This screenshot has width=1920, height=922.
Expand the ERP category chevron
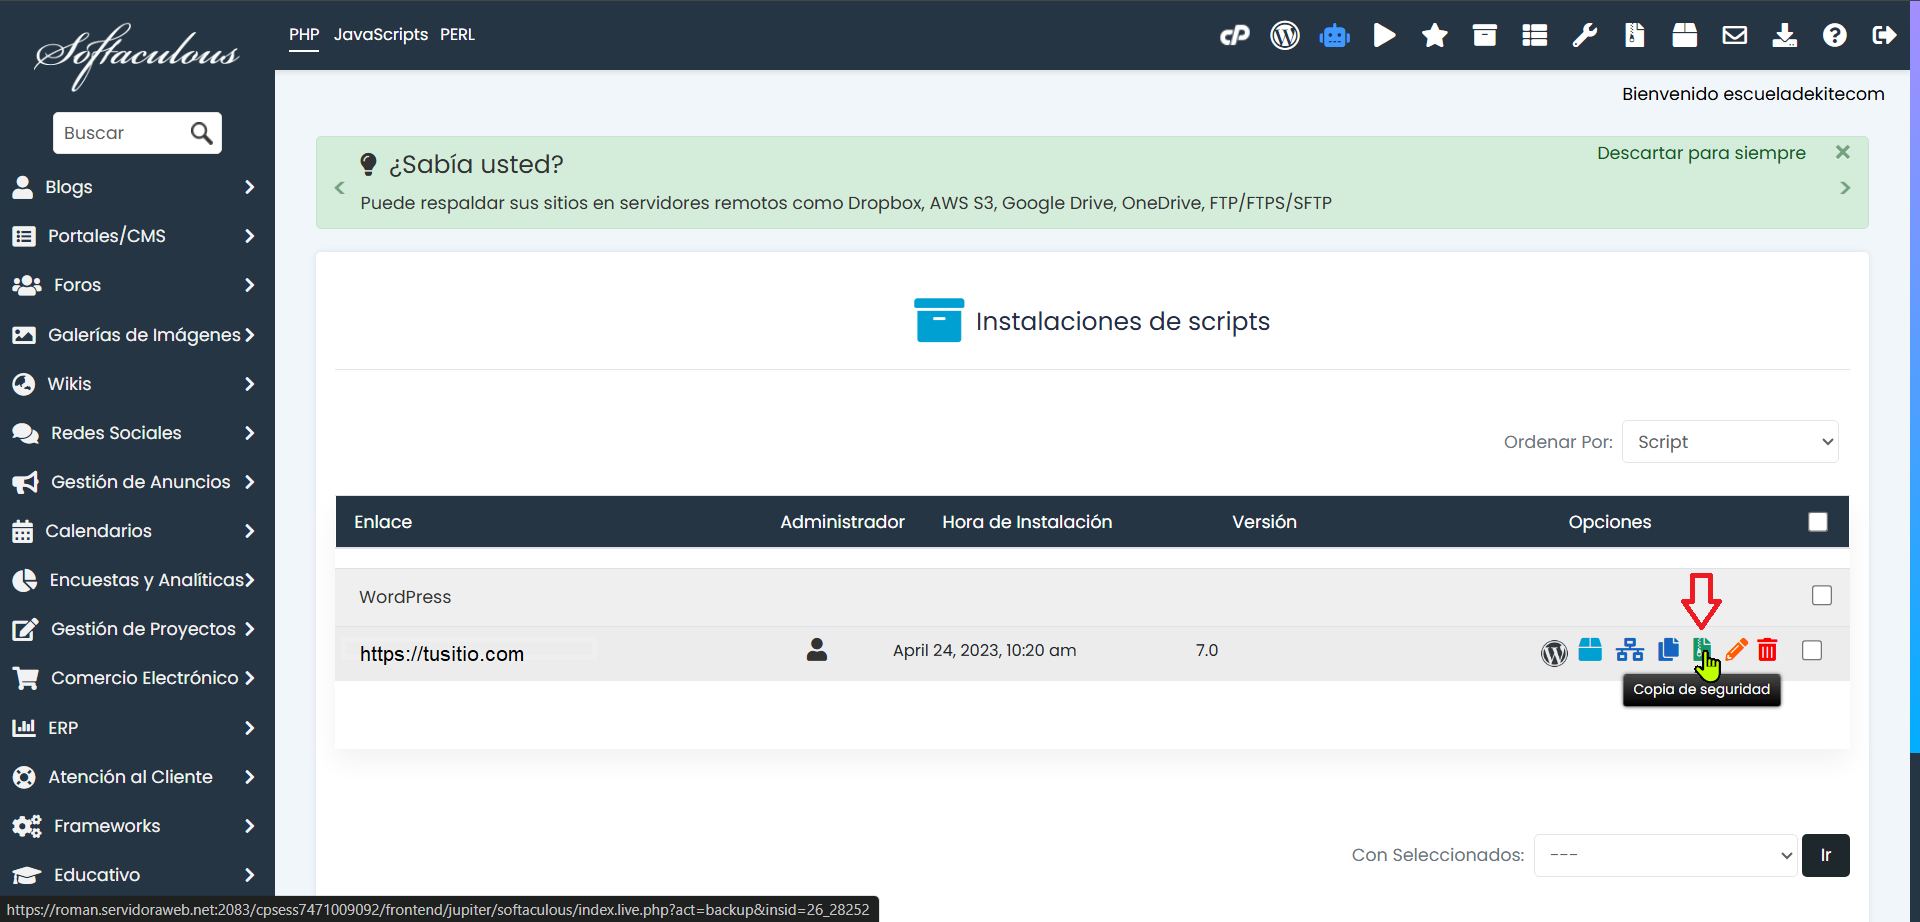click(250, 728)
